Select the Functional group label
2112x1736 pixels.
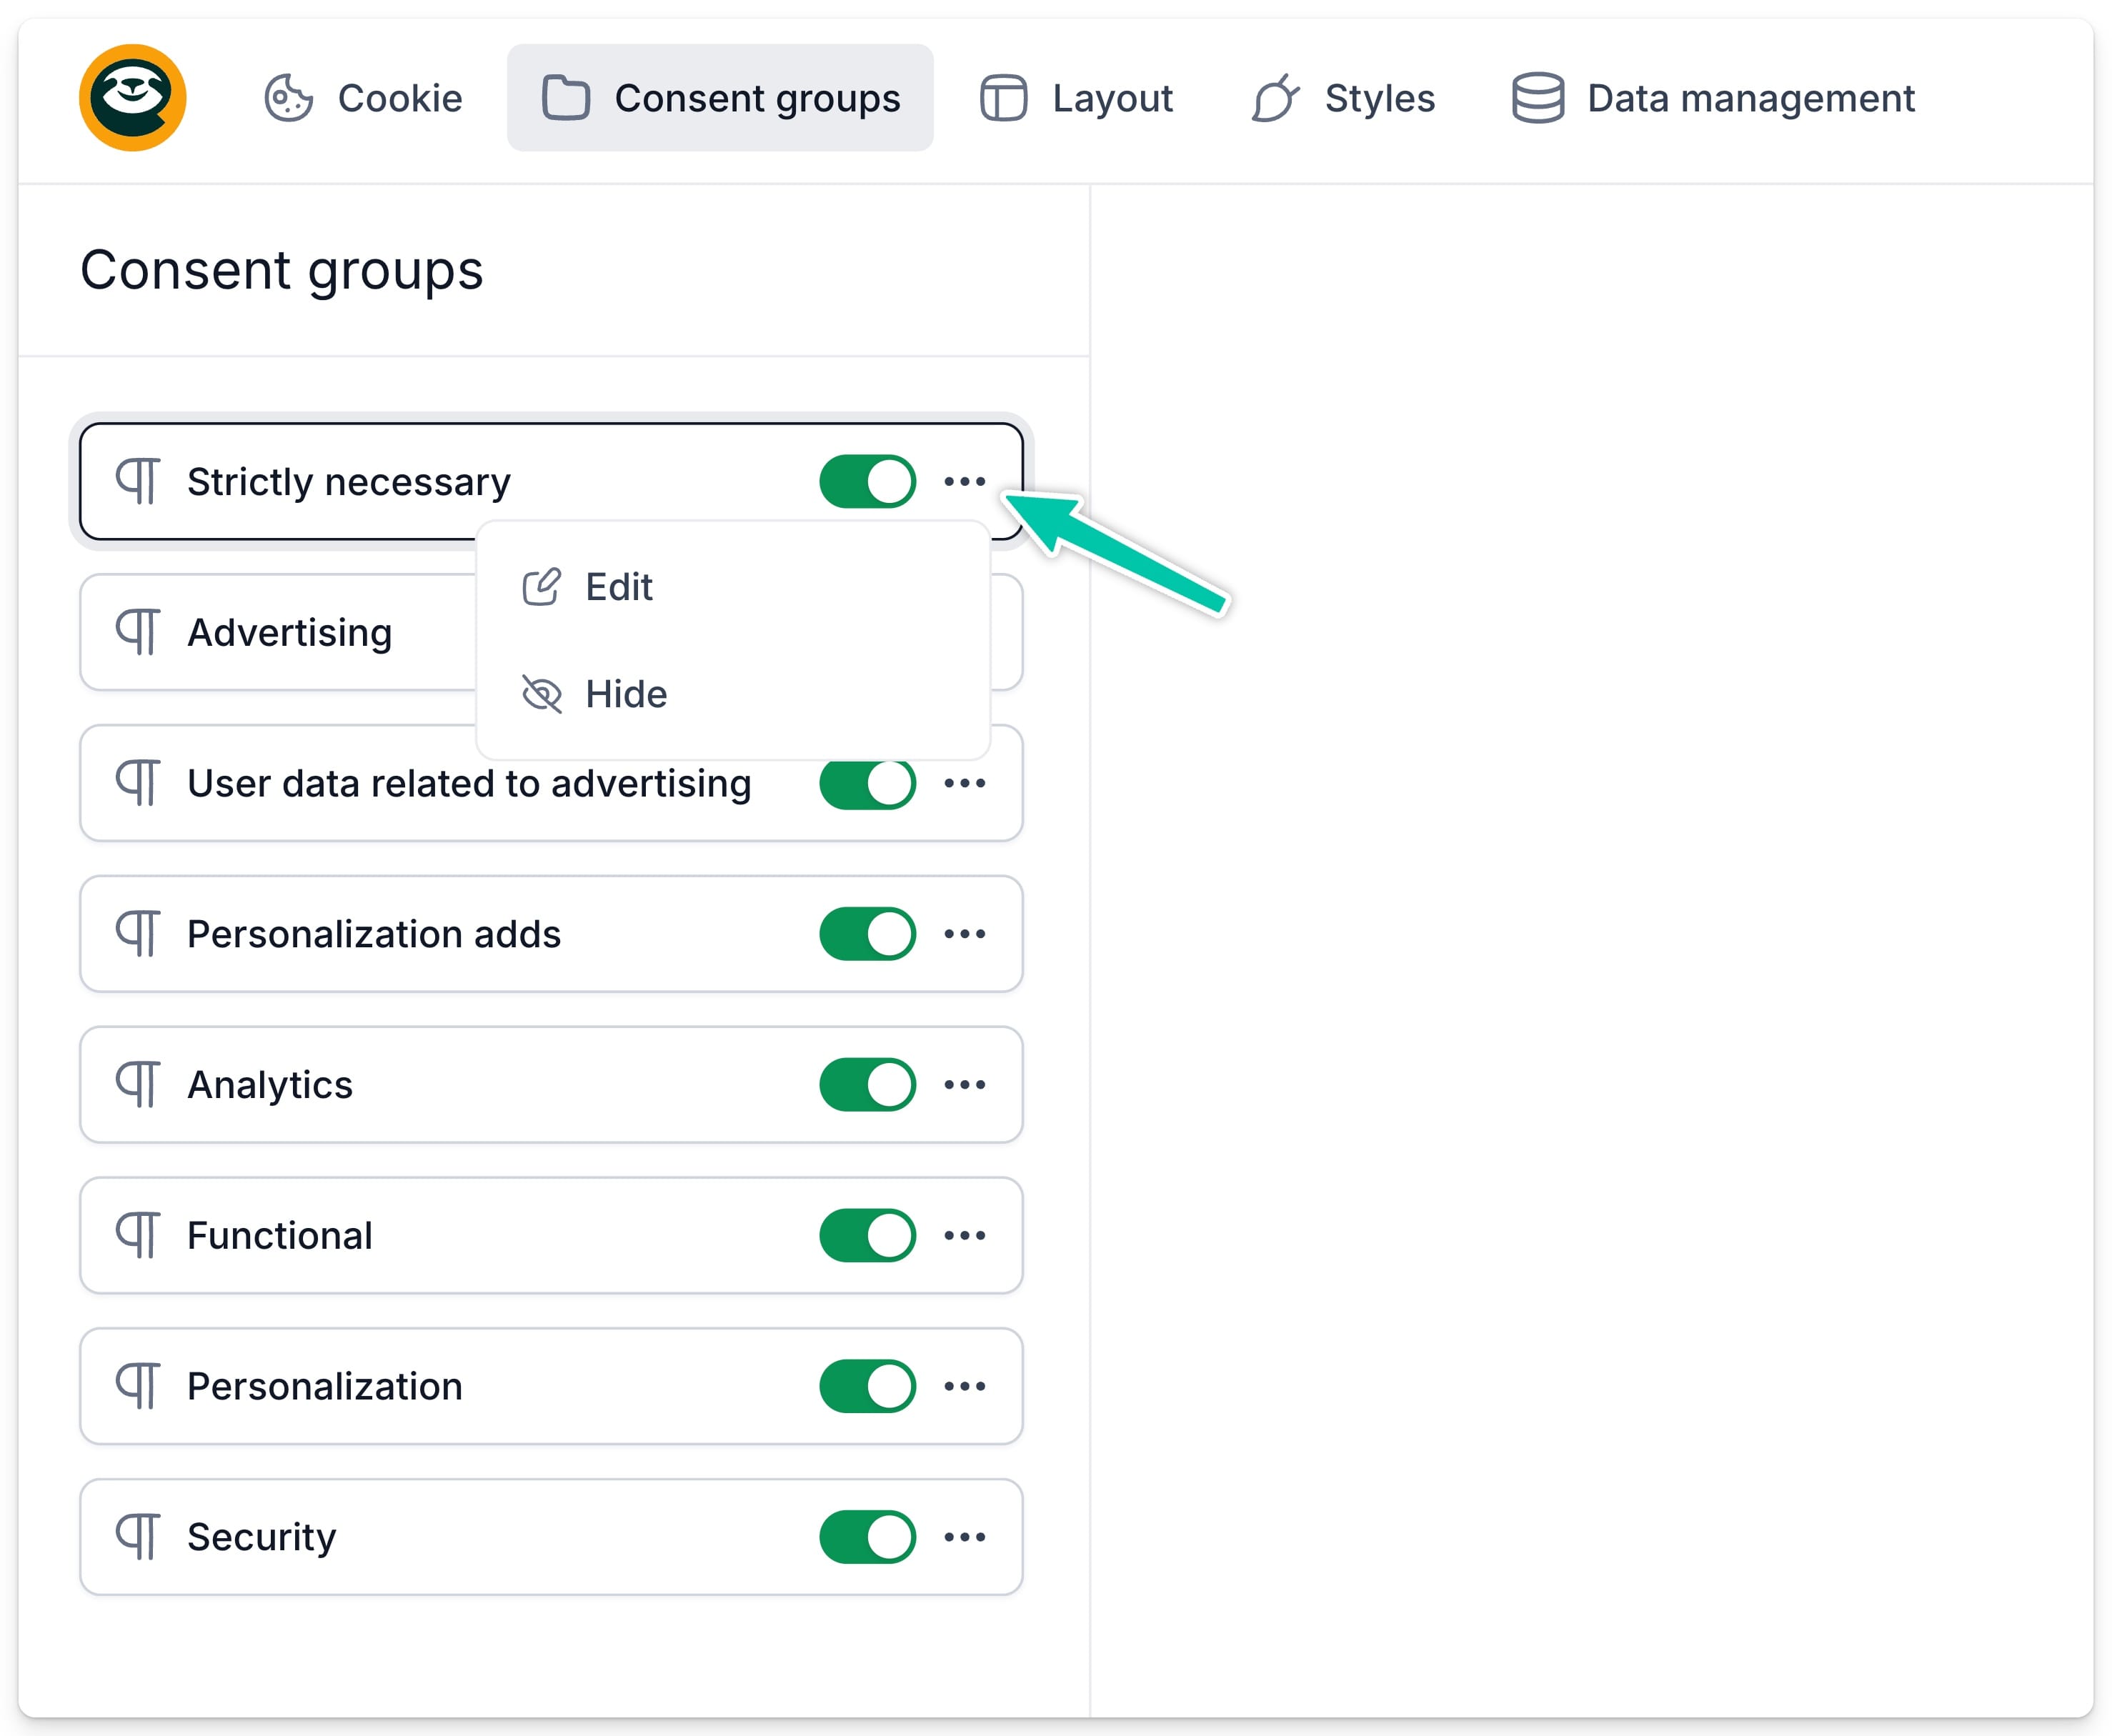pos(280,1236)
